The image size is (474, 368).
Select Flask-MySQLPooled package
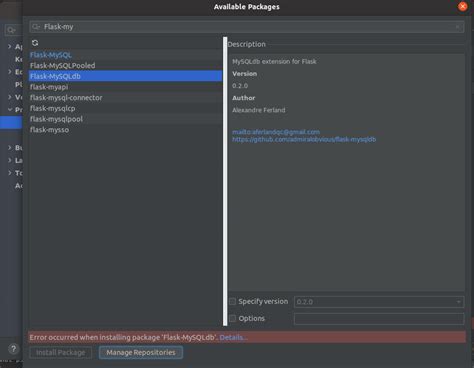[x=125, y=66]
